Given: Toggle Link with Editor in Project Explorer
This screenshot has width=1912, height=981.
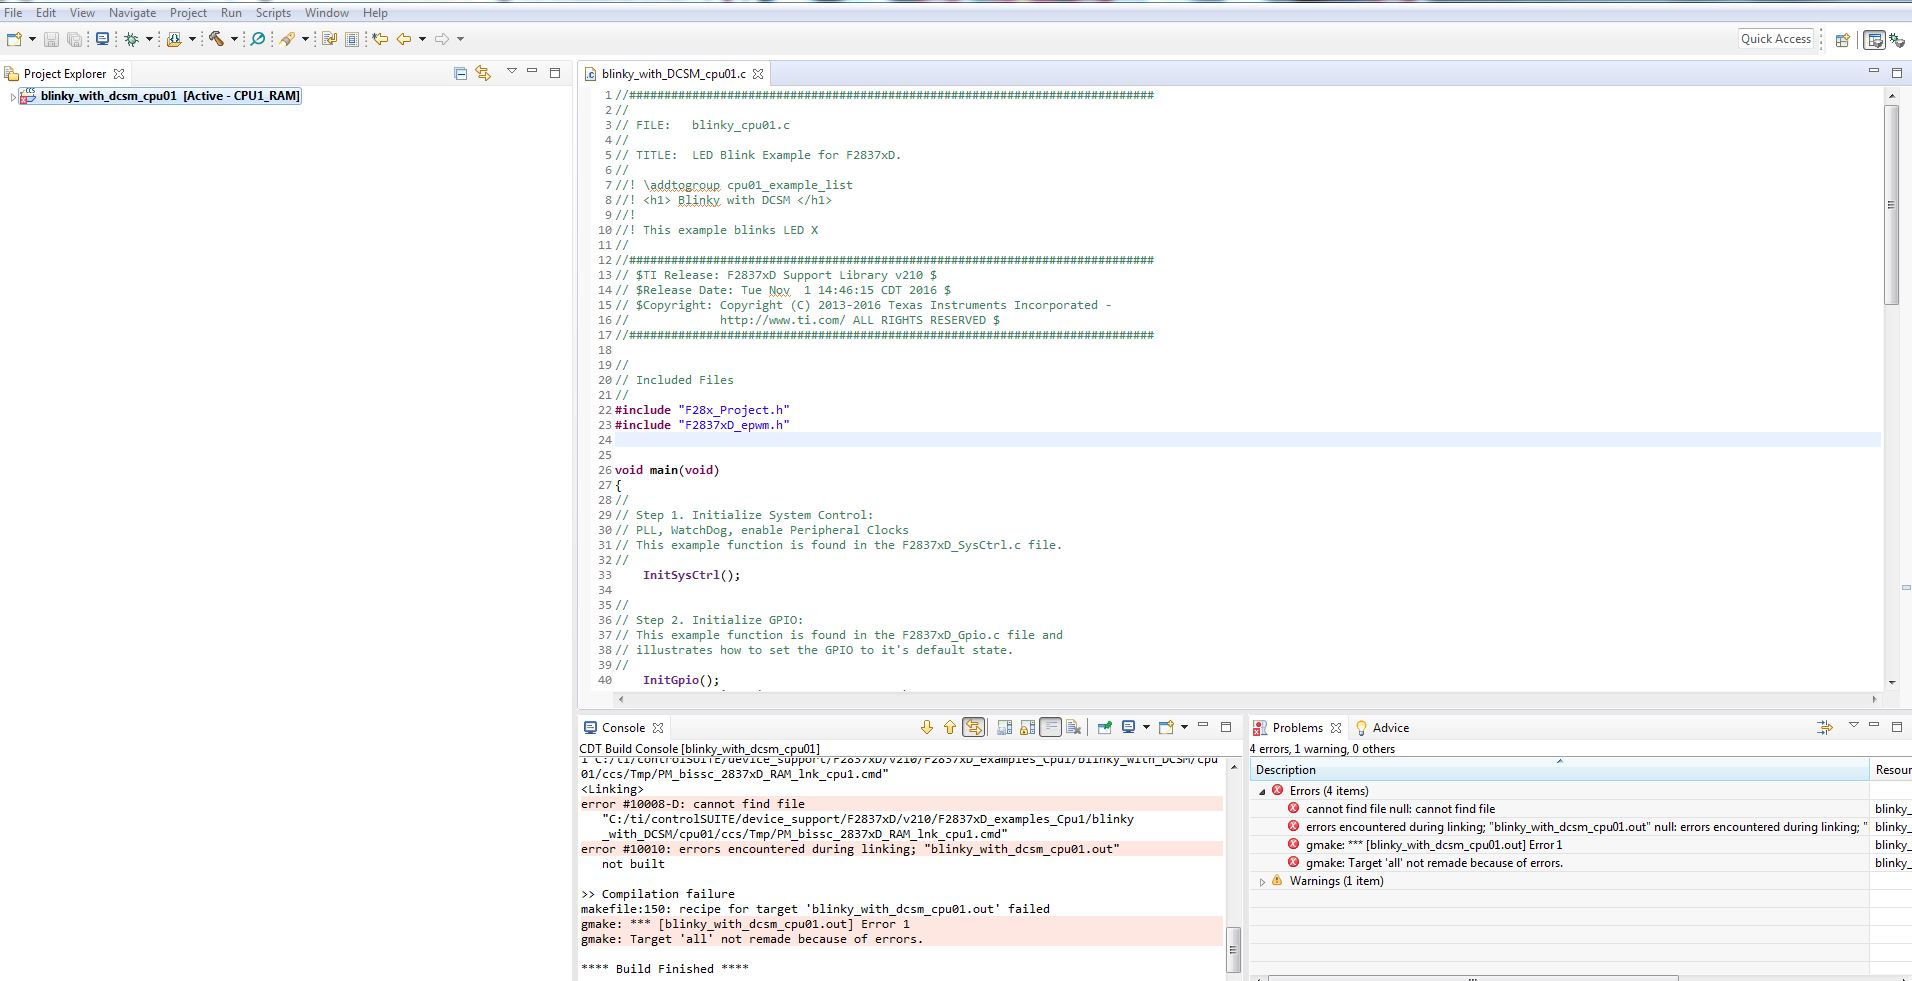Looking at the screenshot, I should (483, 73).
